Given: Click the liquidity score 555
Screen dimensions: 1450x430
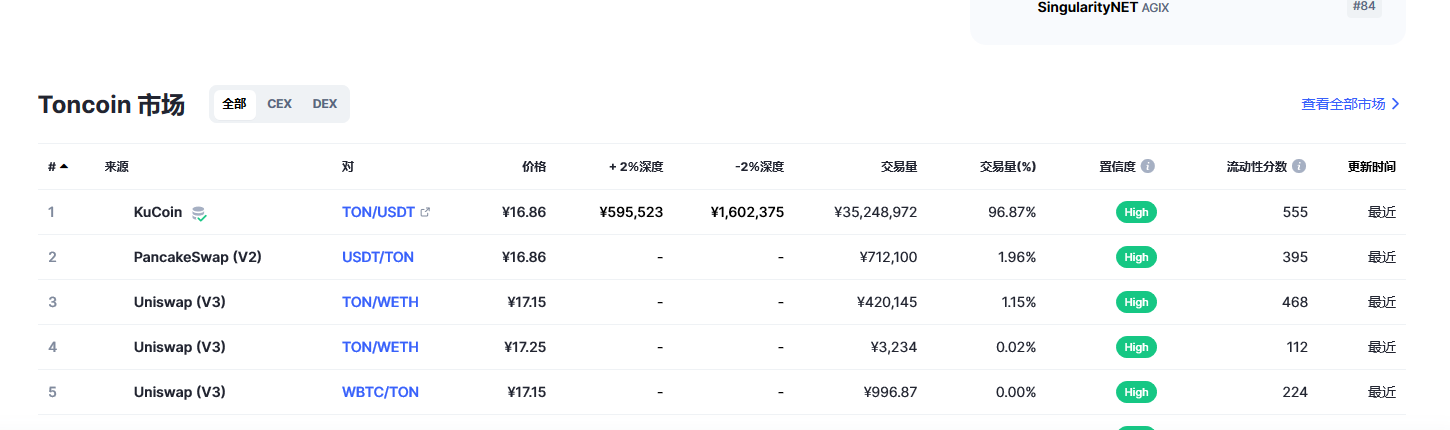Looking at the screenshot, I should pyautogui.click(x=1295, y=212).
